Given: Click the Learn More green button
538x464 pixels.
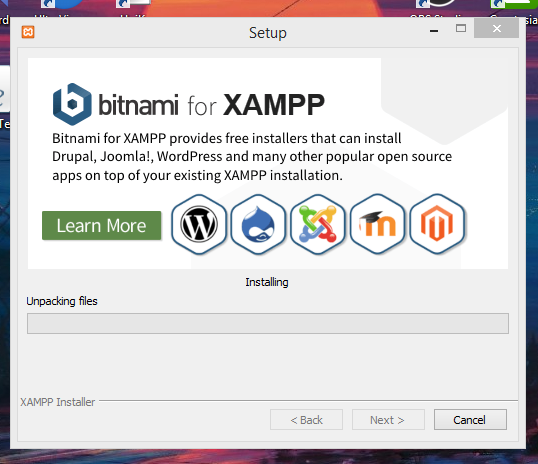Looking at the screenshot, I should coord(102,225).
